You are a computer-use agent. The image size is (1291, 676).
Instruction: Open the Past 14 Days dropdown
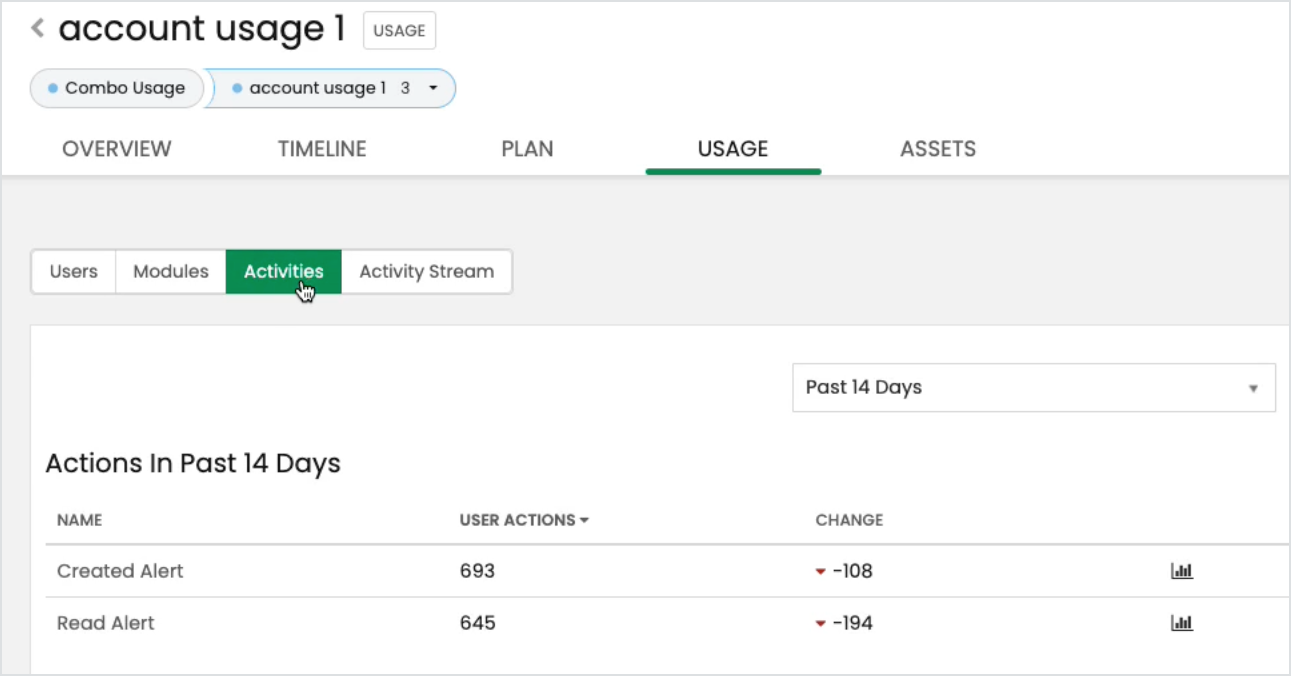tap(1033, 387)
